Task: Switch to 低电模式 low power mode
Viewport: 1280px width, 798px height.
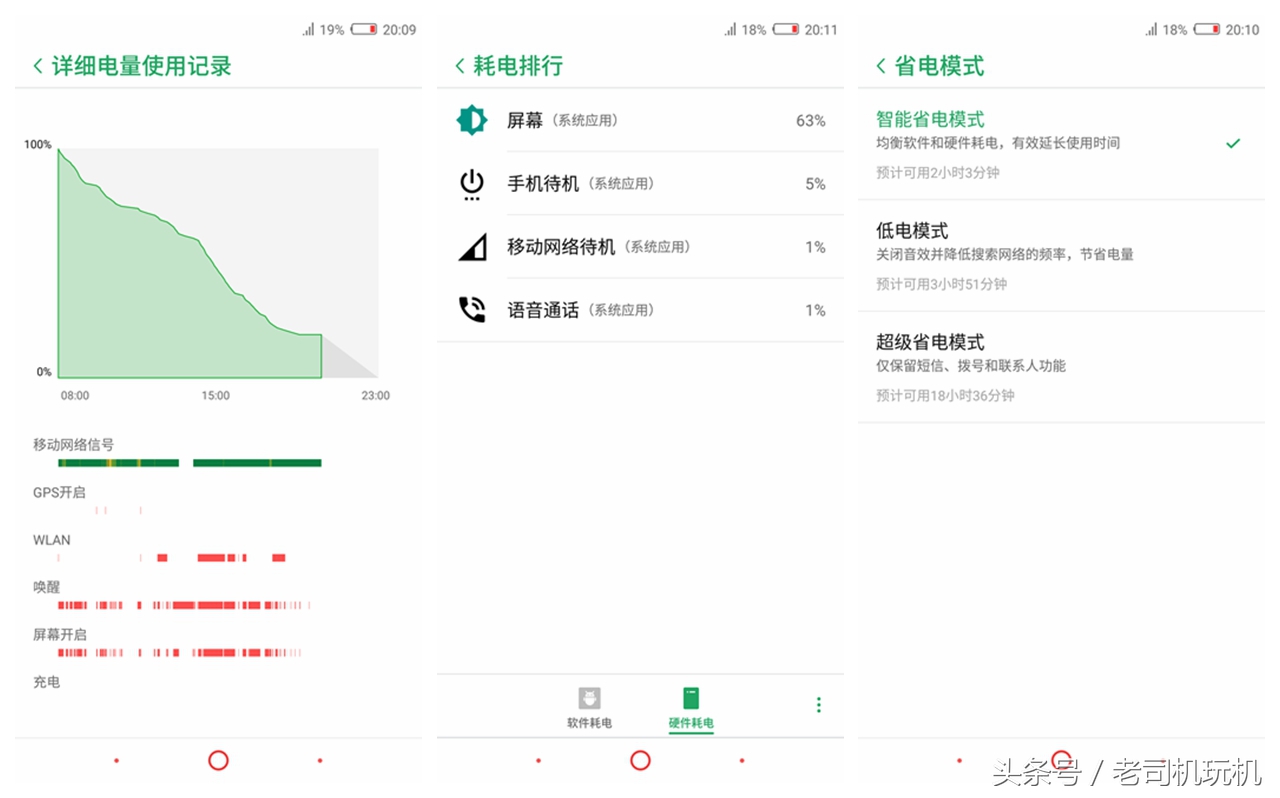Action: (1060, 253)
